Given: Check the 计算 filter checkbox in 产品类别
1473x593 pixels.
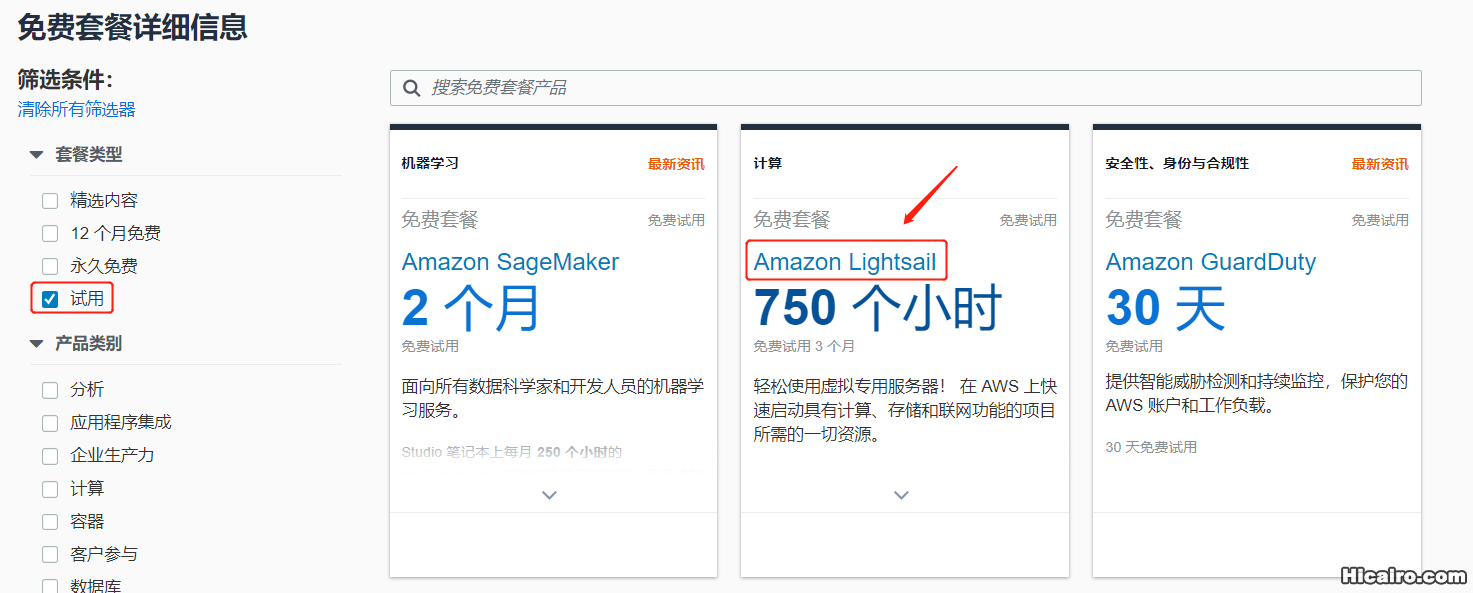Looking at the screenshot, I should pos(50,489).
